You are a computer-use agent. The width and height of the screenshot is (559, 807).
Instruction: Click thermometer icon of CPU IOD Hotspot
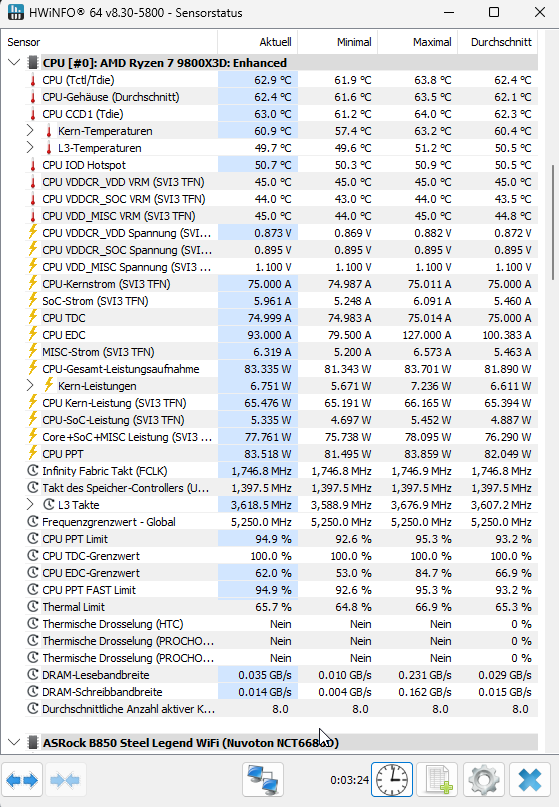33,165
